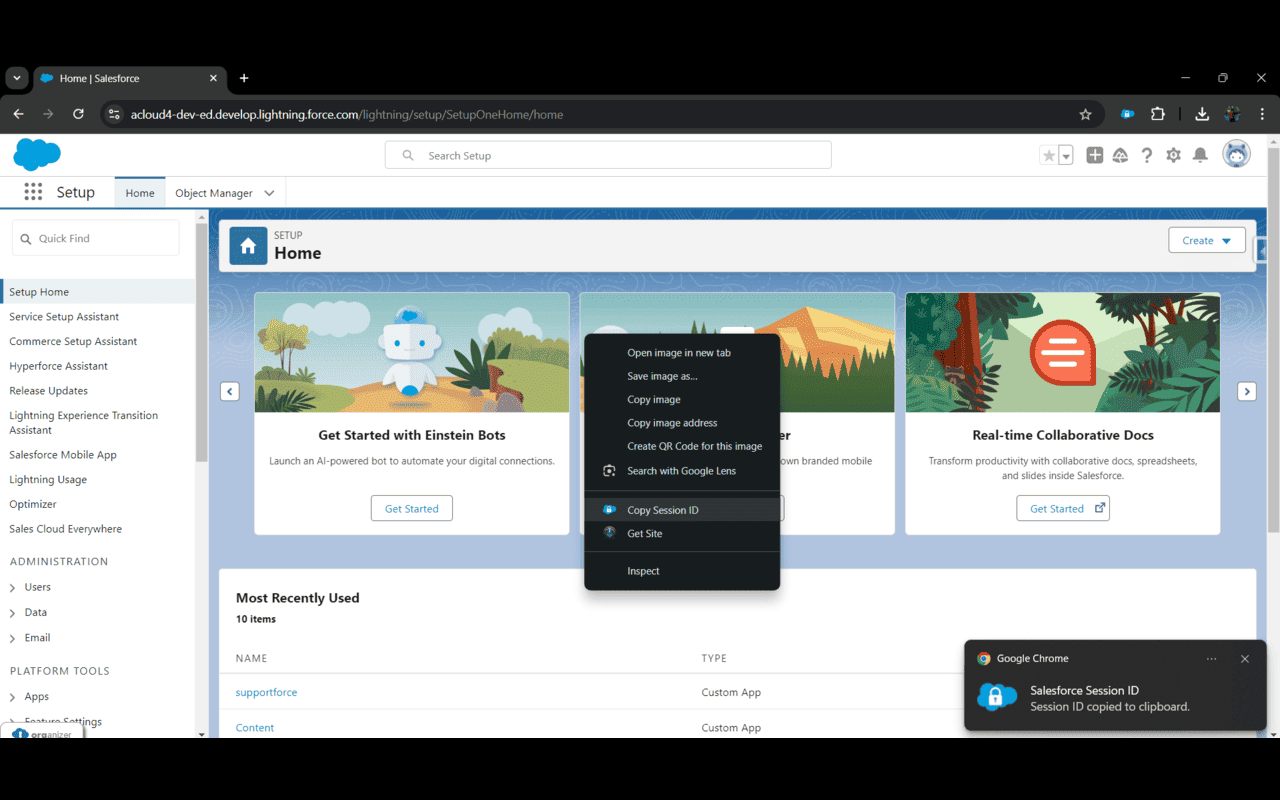Click Get Started under Einstein Bots
This screenshot has height=800, width=1280.
tap(412, 508)
